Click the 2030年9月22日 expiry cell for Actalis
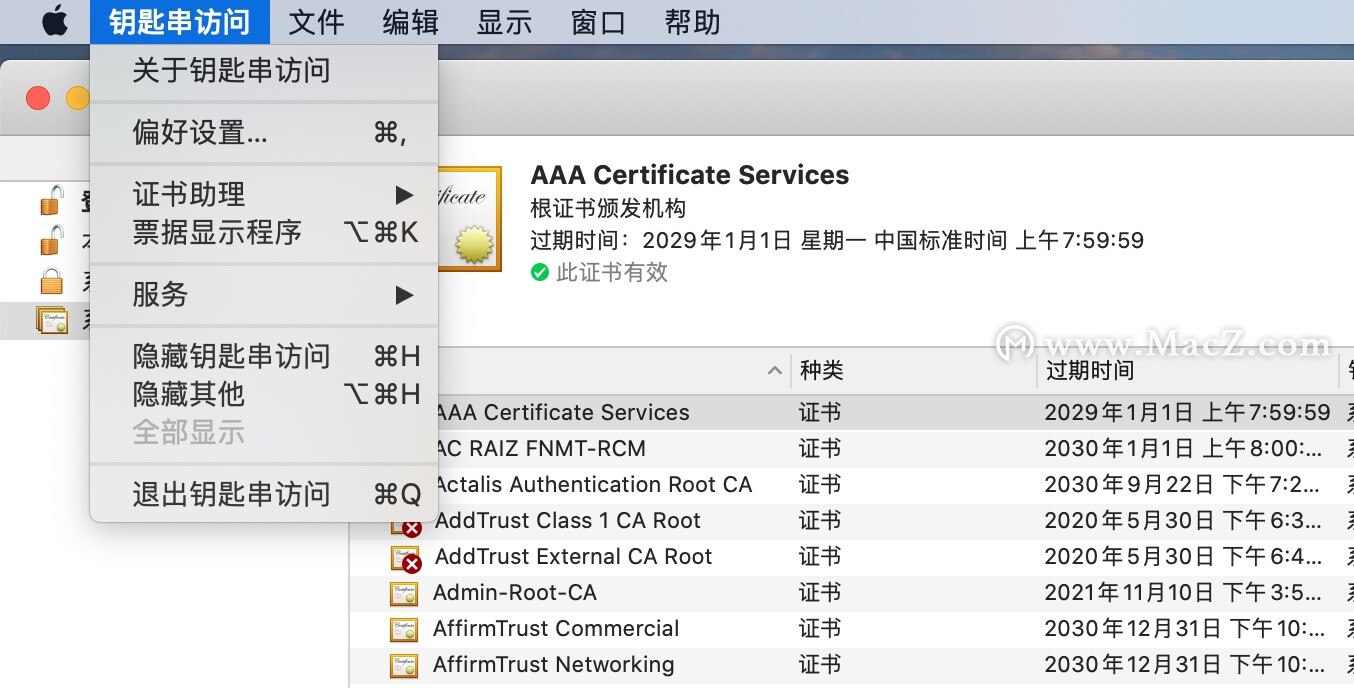Image resolution: width=1354 pixels, height=688 pixels. [1183, 485]
